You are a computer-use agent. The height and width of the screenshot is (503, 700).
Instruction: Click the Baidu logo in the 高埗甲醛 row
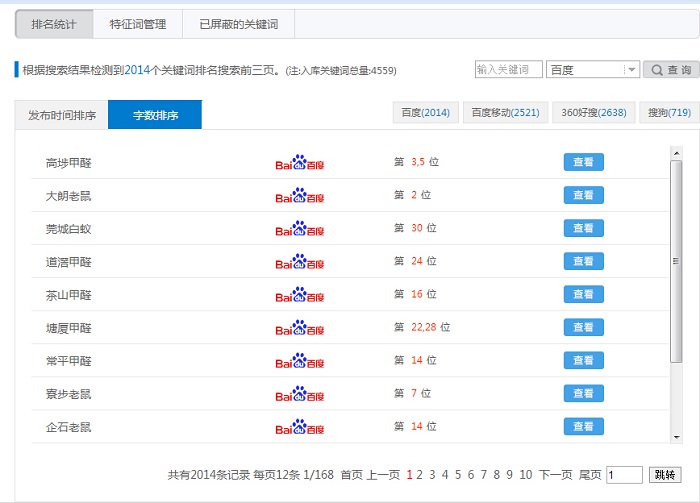(300, 162)
